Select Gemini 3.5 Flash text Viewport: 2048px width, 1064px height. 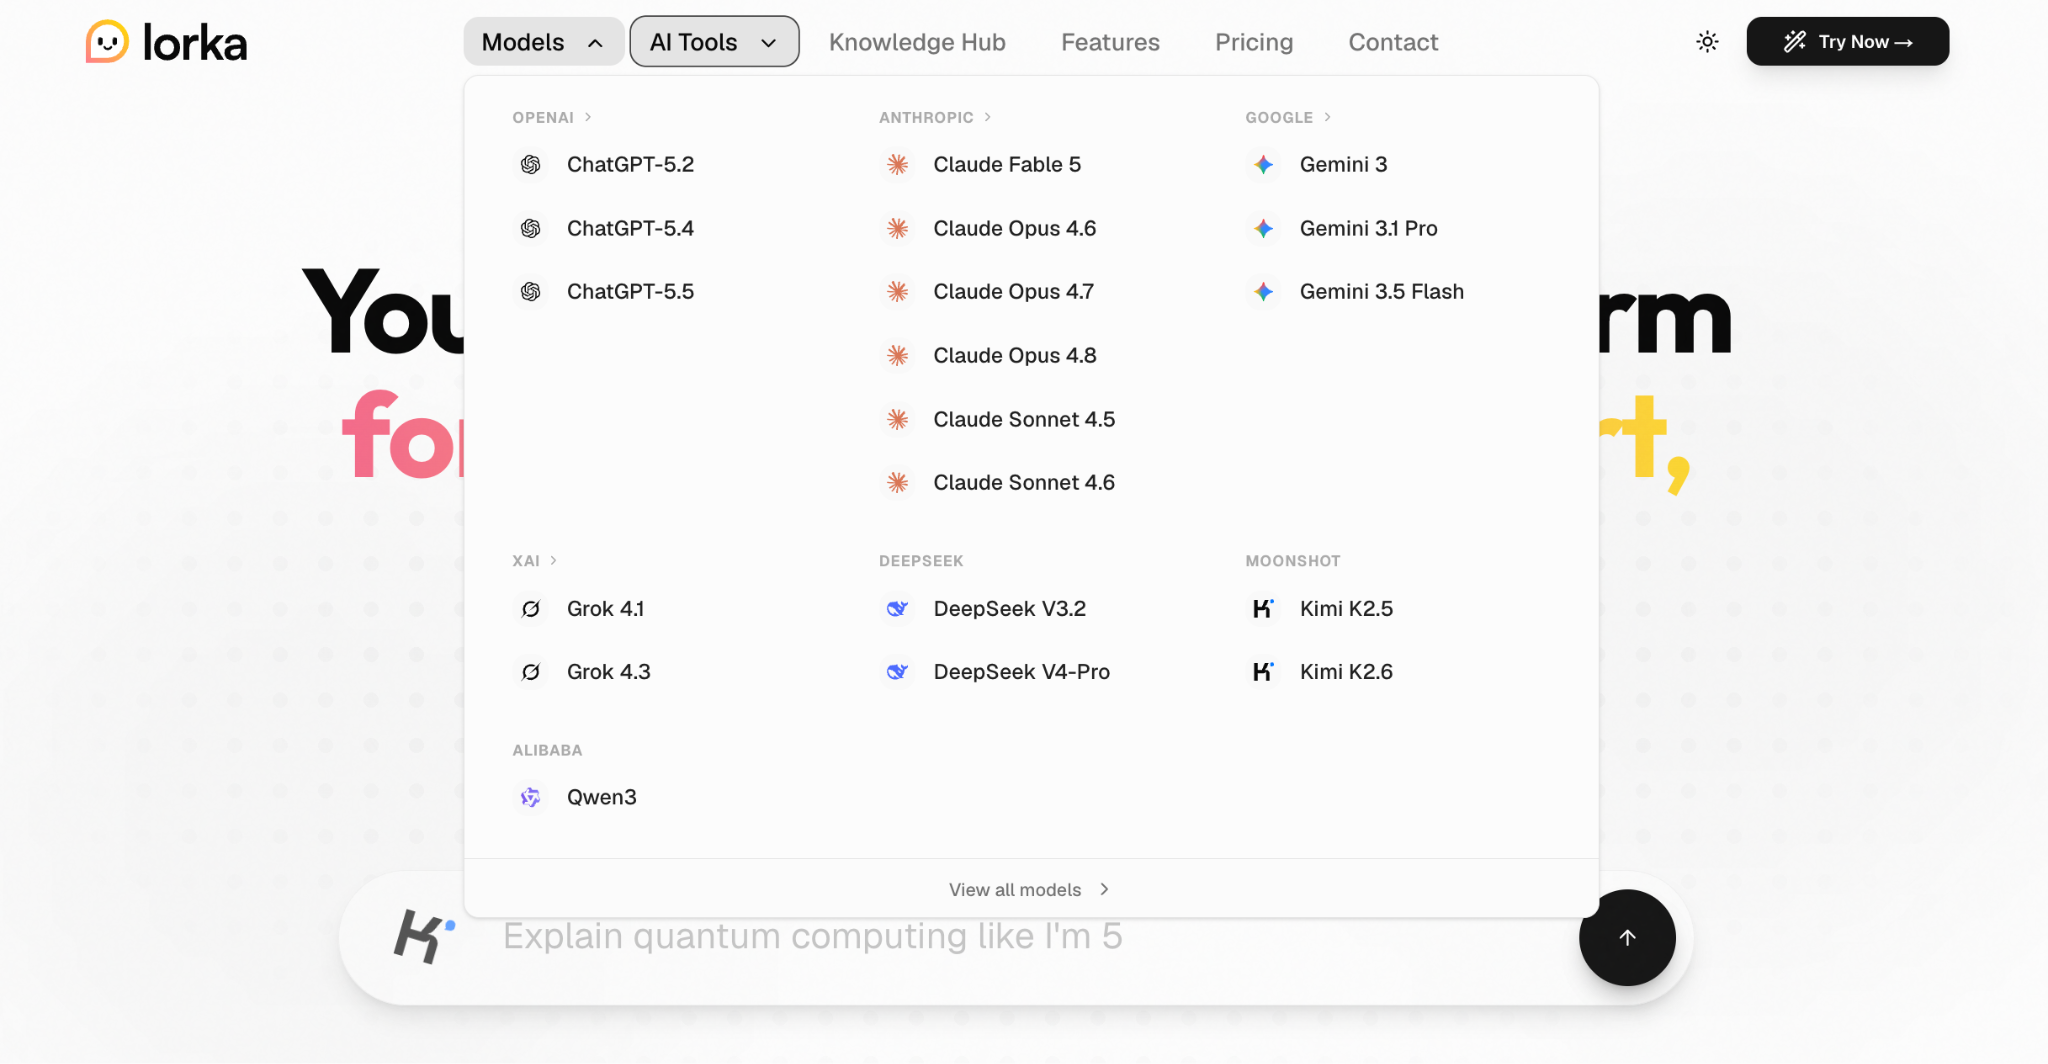click(1381, 291)
